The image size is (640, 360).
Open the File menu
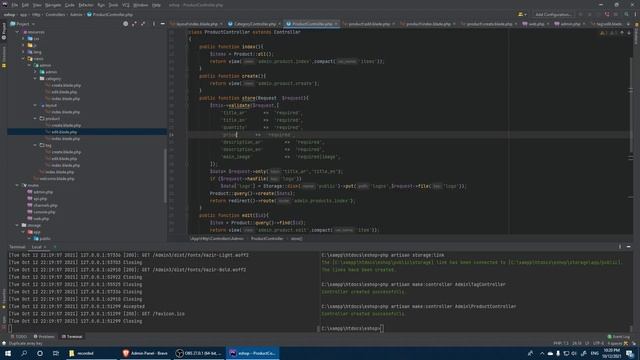point(15,5)
